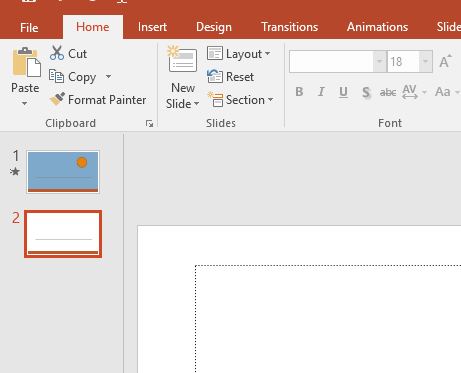Click the font size field showing 18
This screenshot has width=461, height=373.
(x=403, y=62)
